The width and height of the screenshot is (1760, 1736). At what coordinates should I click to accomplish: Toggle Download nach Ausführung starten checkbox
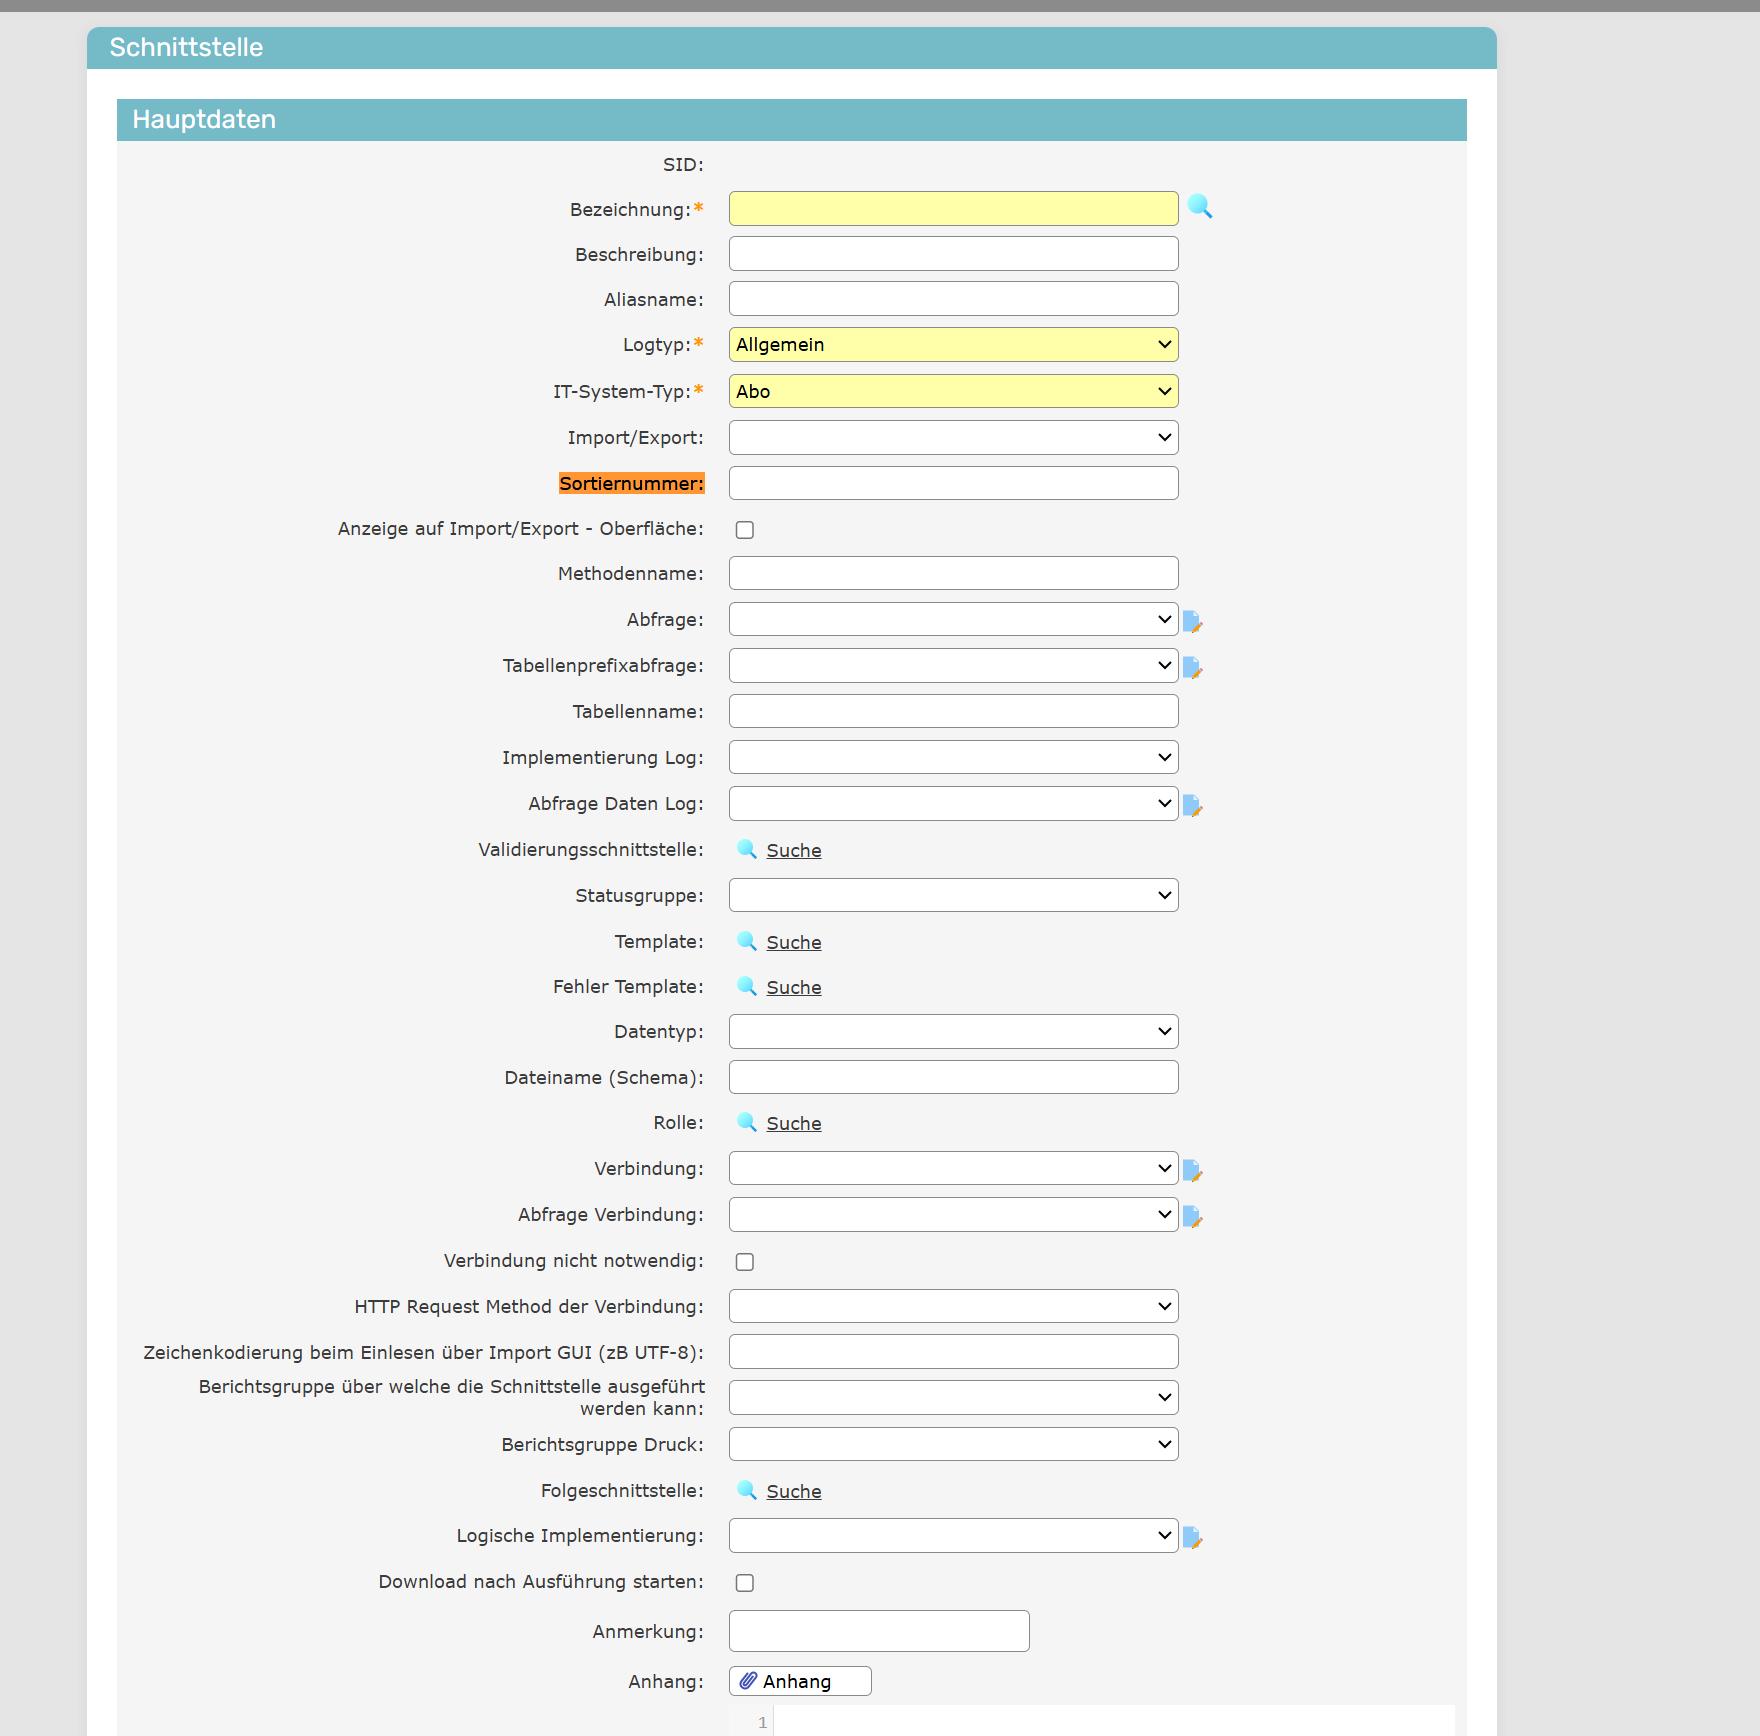pyautogui.click(x=745, y=1583)
